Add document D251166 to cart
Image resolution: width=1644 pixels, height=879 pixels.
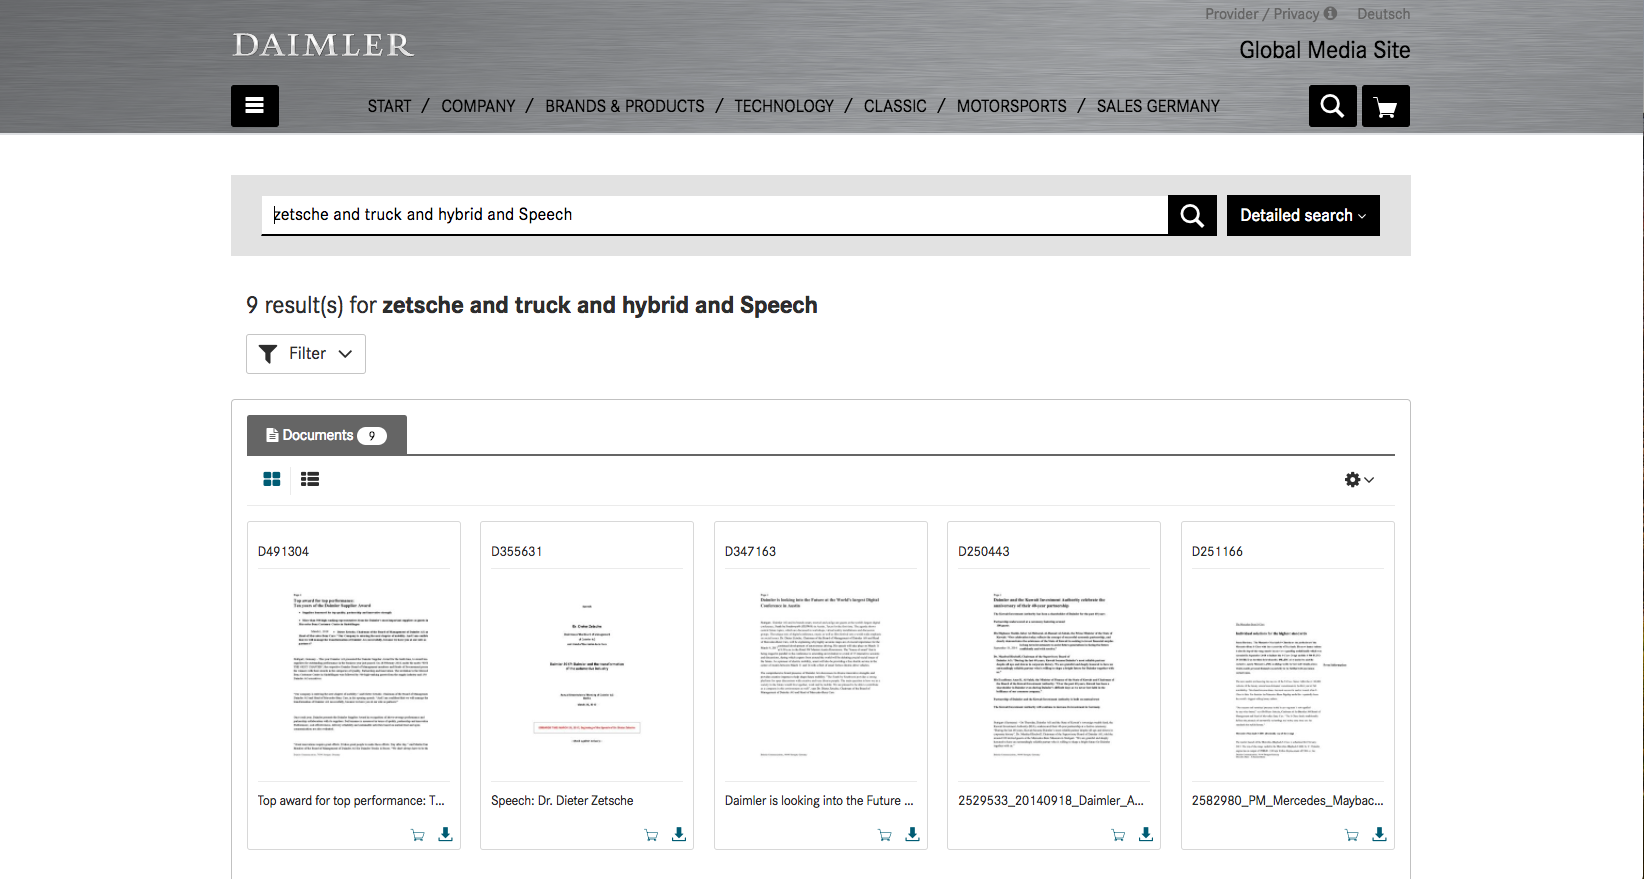(1352, 835)
